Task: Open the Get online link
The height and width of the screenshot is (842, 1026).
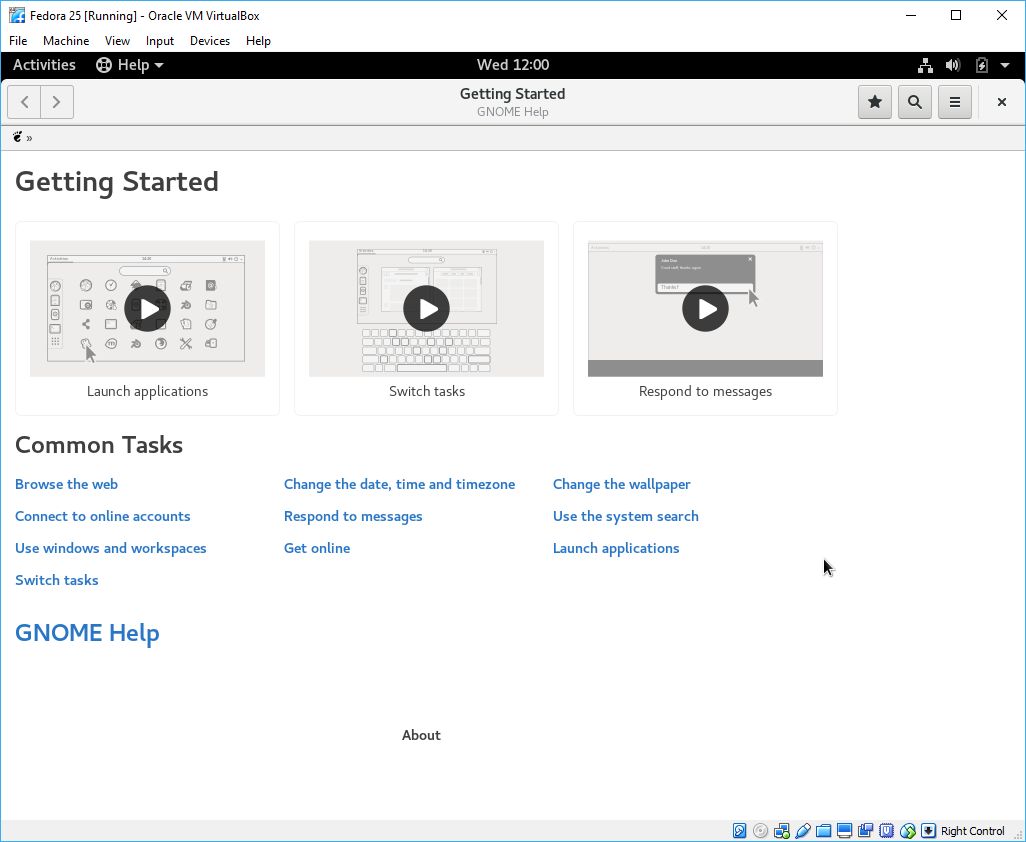Action: [x=317, y=548]
